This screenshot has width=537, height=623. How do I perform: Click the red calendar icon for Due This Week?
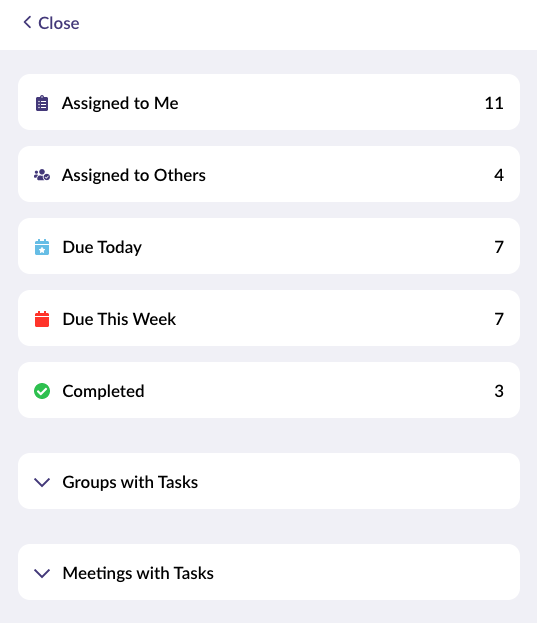[x=42, y=319]
